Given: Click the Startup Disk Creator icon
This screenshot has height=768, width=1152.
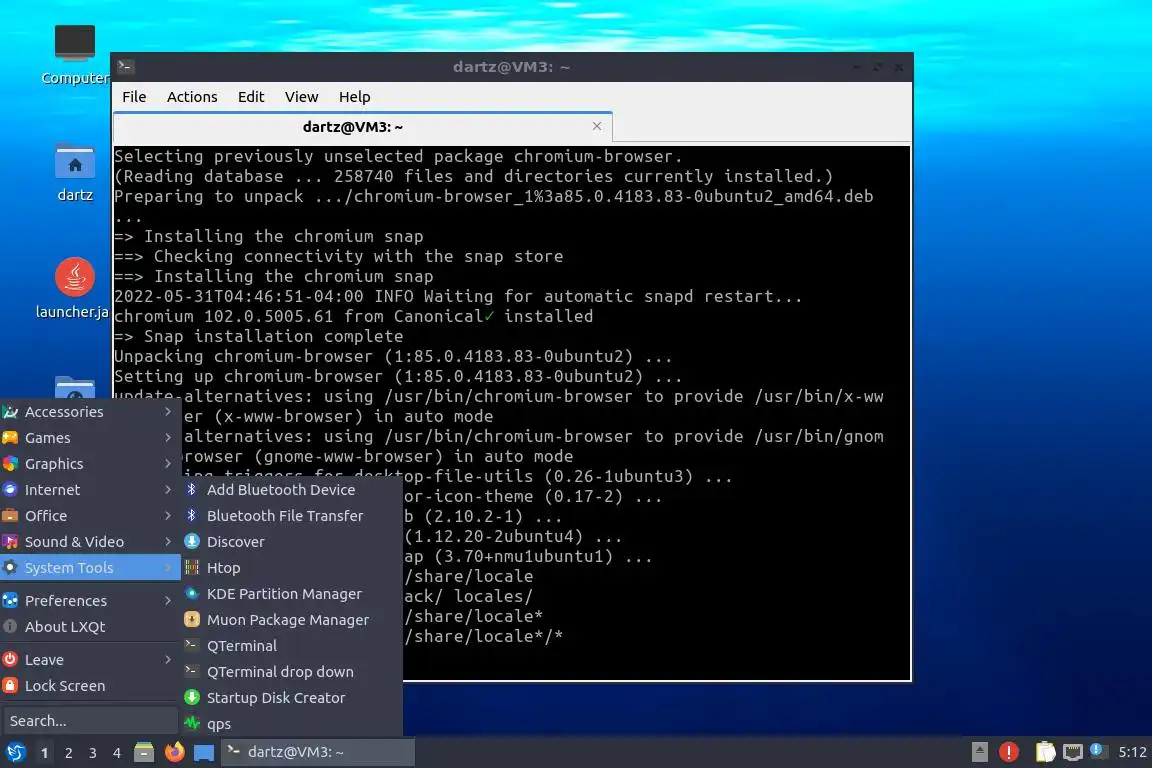Looking at the screenshot, I should click(x=192, y=697).
